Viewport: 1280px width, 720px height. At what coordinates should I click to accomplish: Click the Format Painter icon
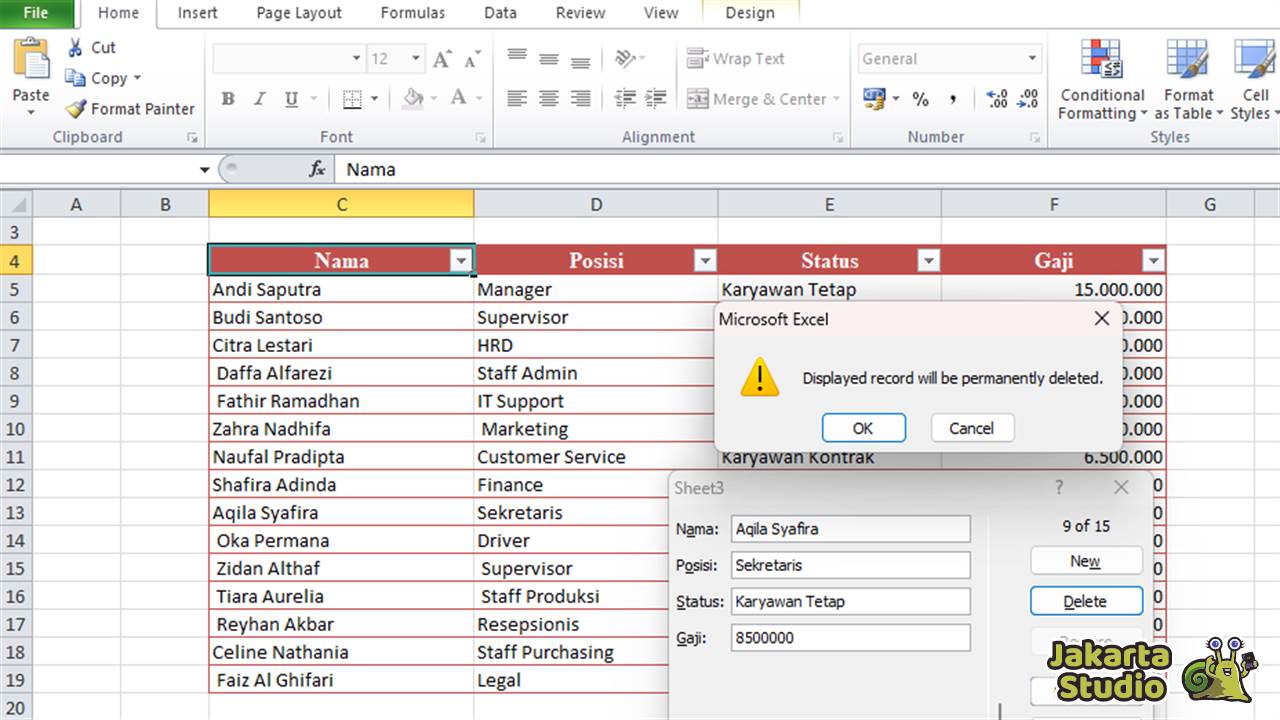[x=73, y=108]
